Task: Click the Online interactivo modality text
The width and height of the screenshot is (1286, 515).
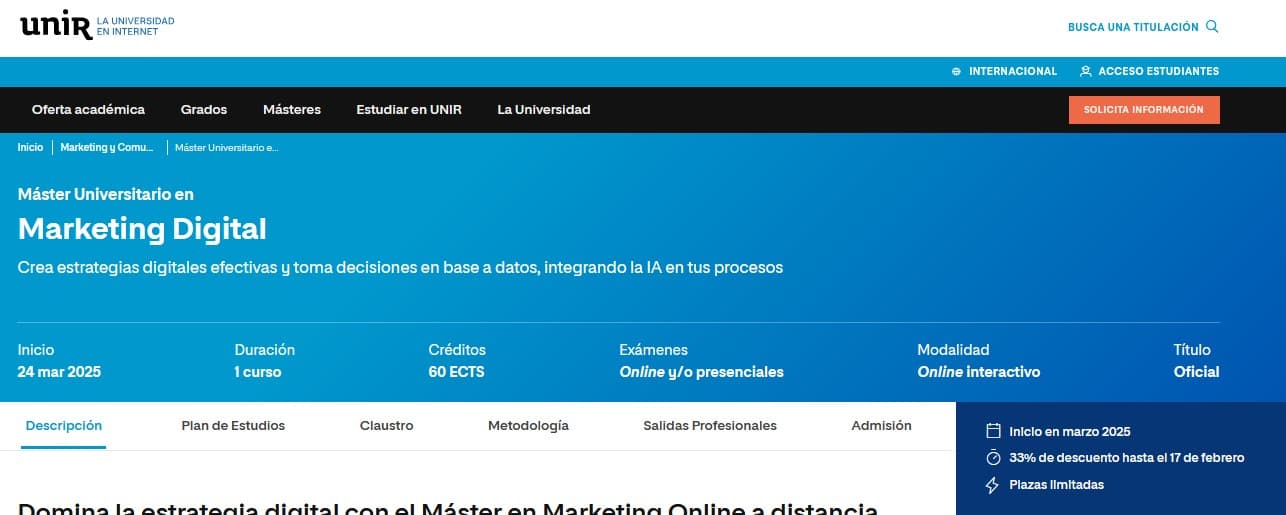Action: coord(979,372)
